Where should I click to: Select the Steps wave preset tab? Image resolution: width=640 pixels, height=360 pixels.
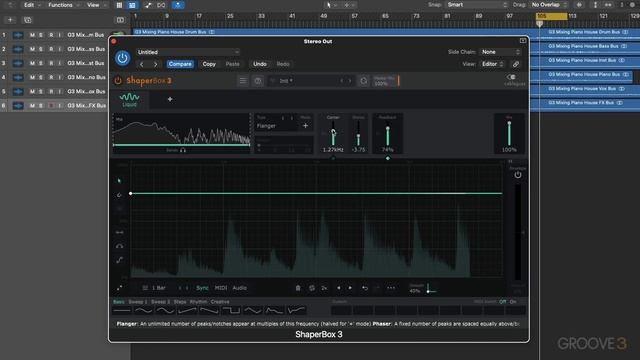[180, 302]
